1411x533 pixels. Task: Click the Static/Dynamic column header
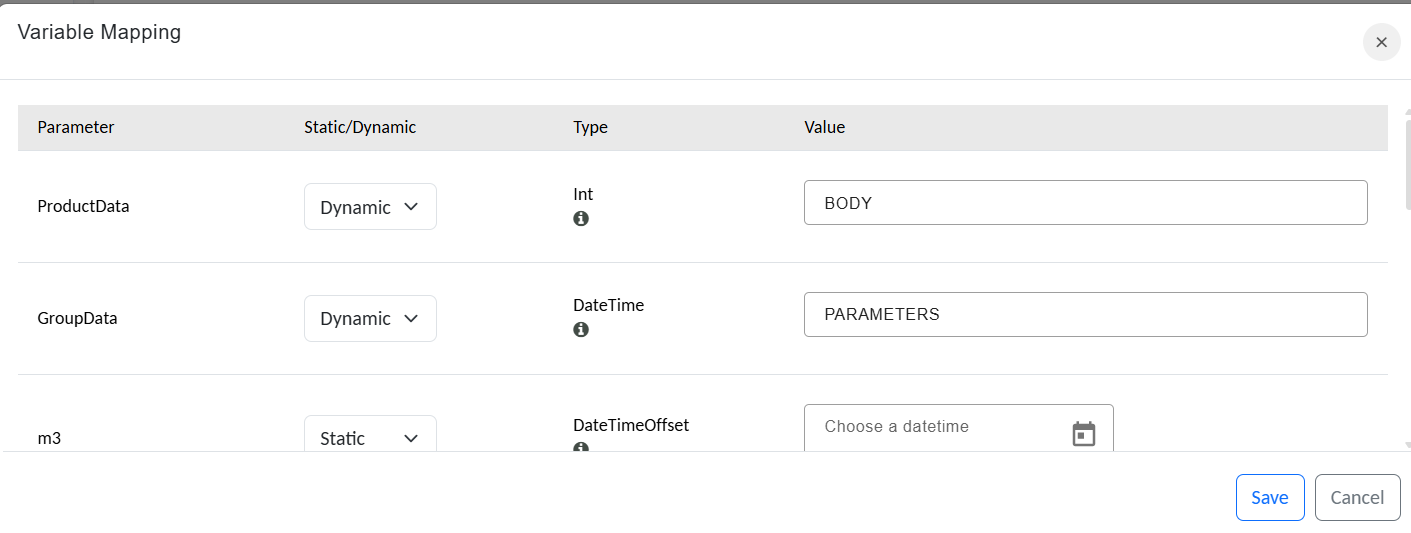(x=360, y=127)
